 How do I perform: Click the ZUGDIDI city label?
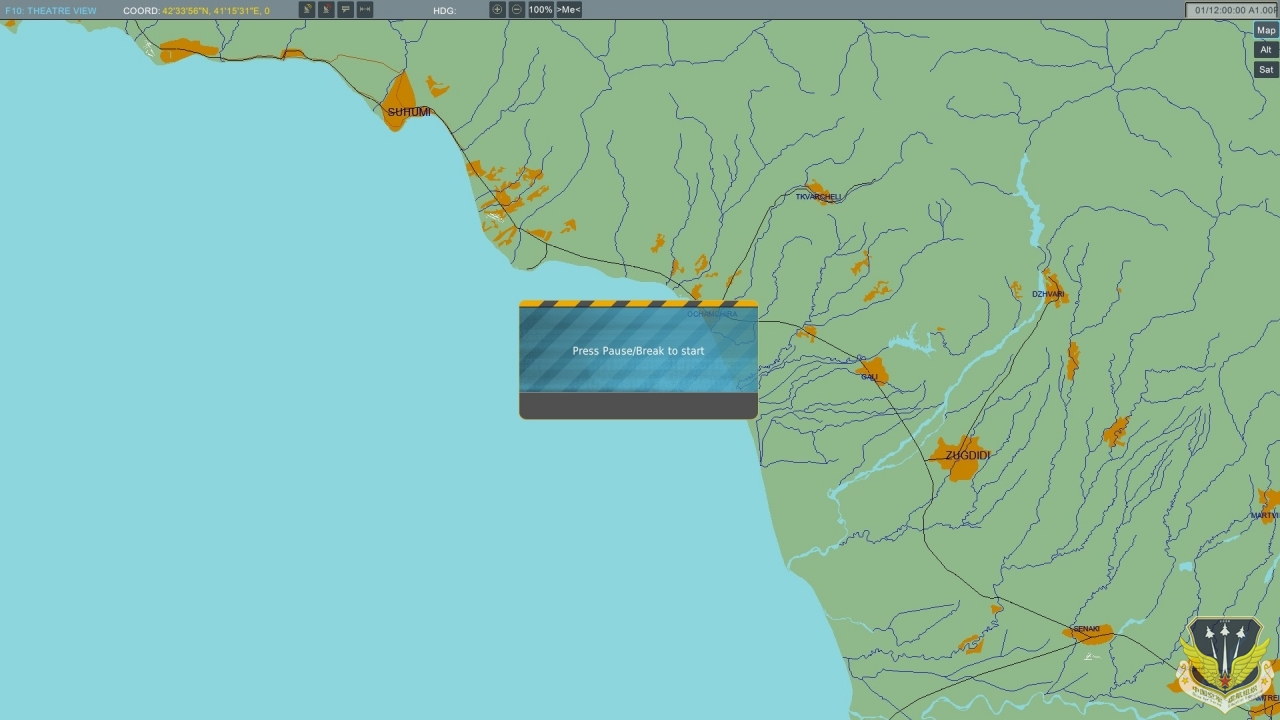967,455
